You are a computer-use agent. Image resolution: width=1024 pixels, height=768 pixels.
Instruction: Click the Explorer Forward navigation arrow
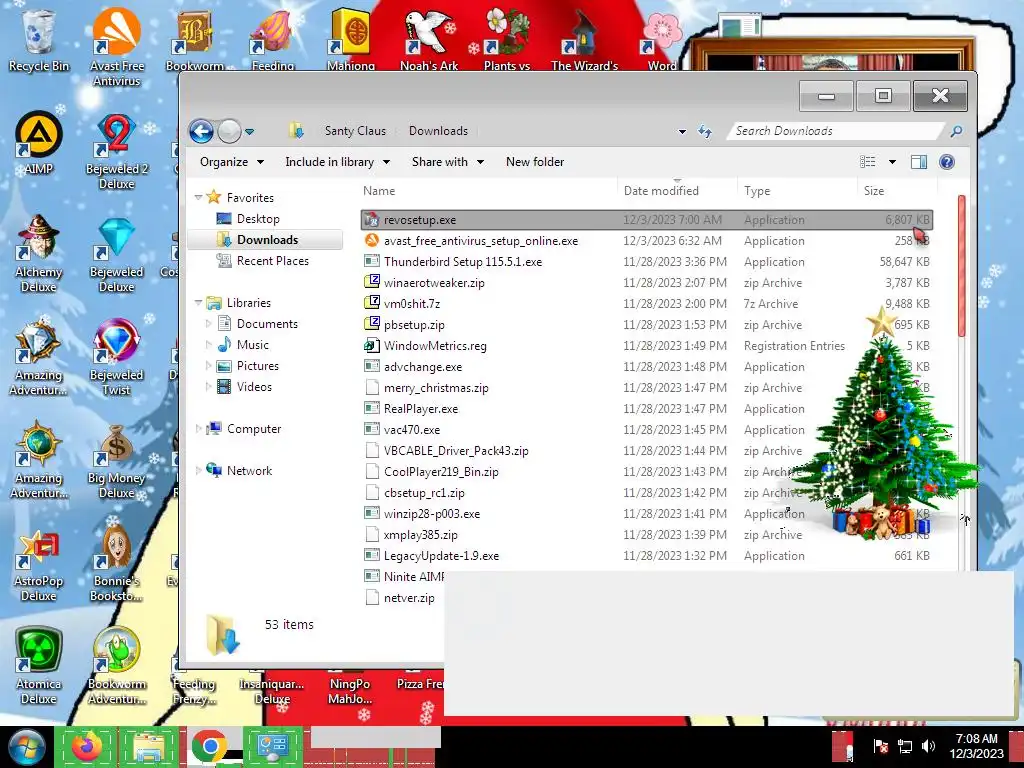coord(229,131)
